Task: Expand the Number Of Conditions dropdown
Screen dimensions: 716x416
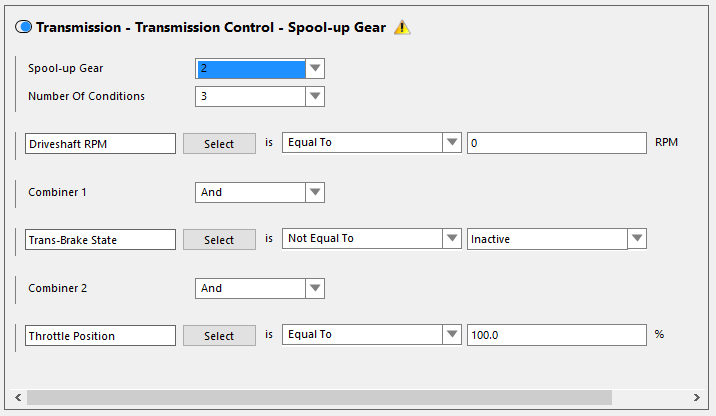Action: tap(260, 96)
